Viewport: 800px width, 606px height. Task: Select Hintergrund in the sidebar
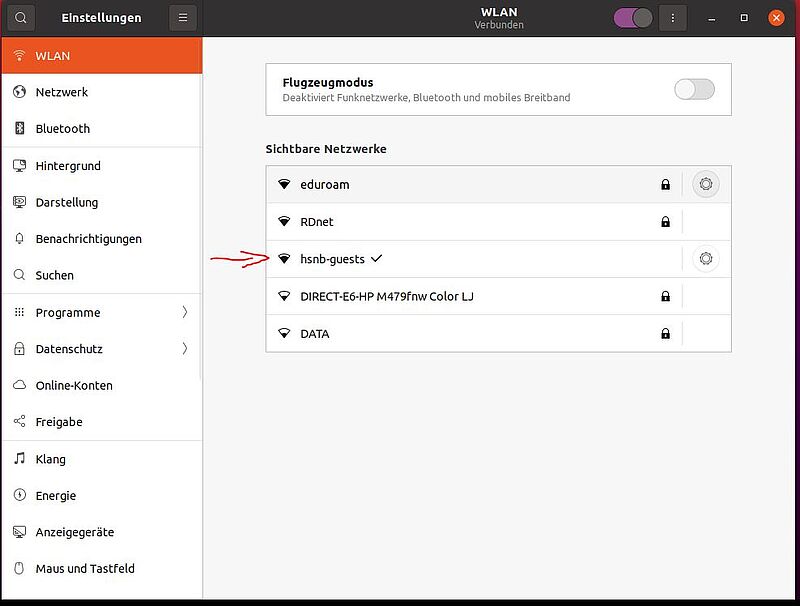102,166
